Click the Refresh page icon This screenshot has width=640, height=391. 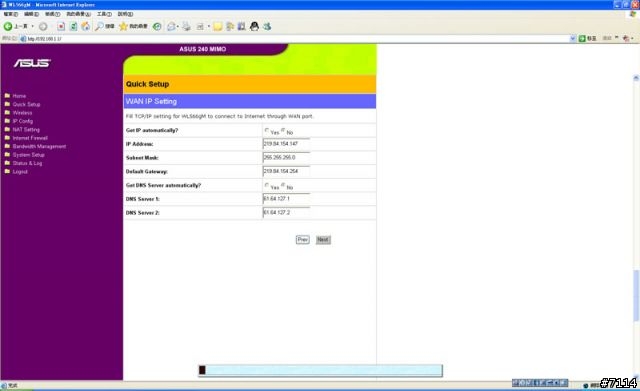73,27
